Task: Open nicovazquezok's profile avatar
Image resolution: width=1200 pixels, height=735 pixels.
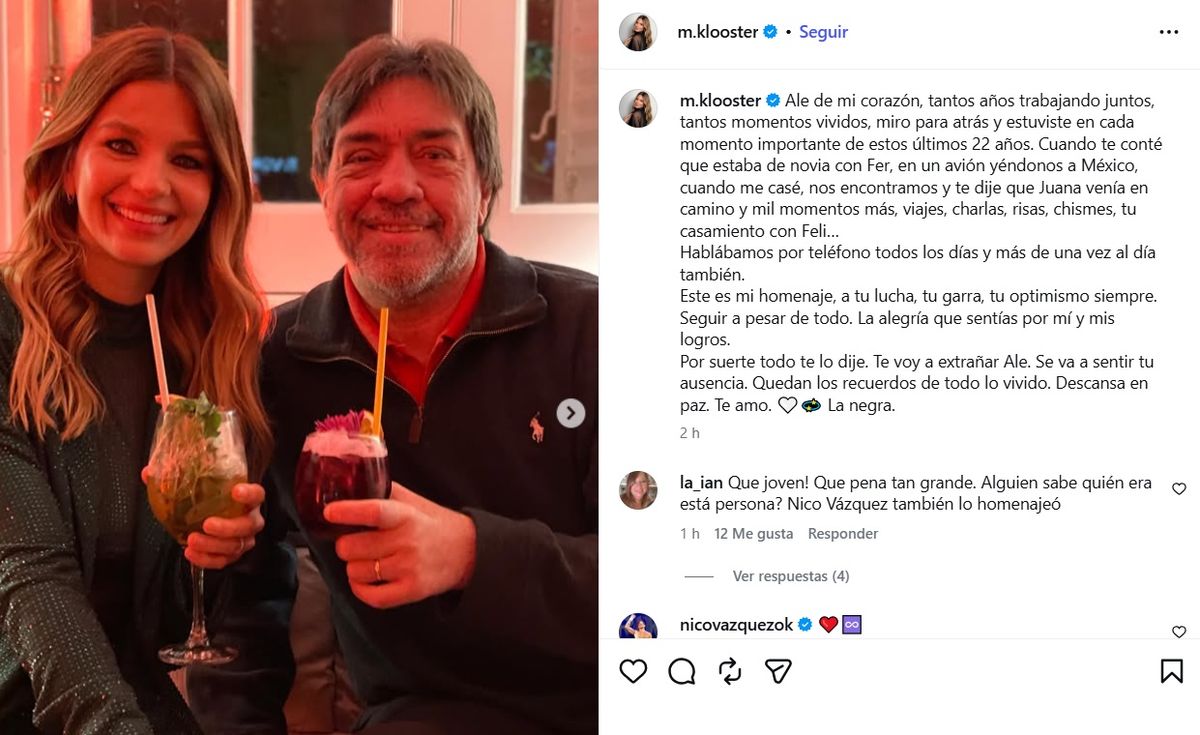Action: click(638, 627)
